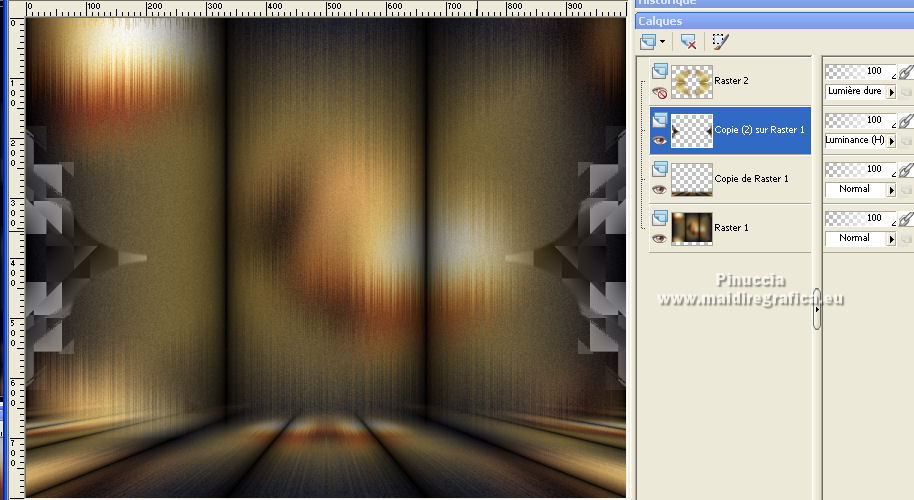The height and width of the screenshot is (500, 914).
Task: Click the layers palette pane splitter arrow
Action: [817, 309]
